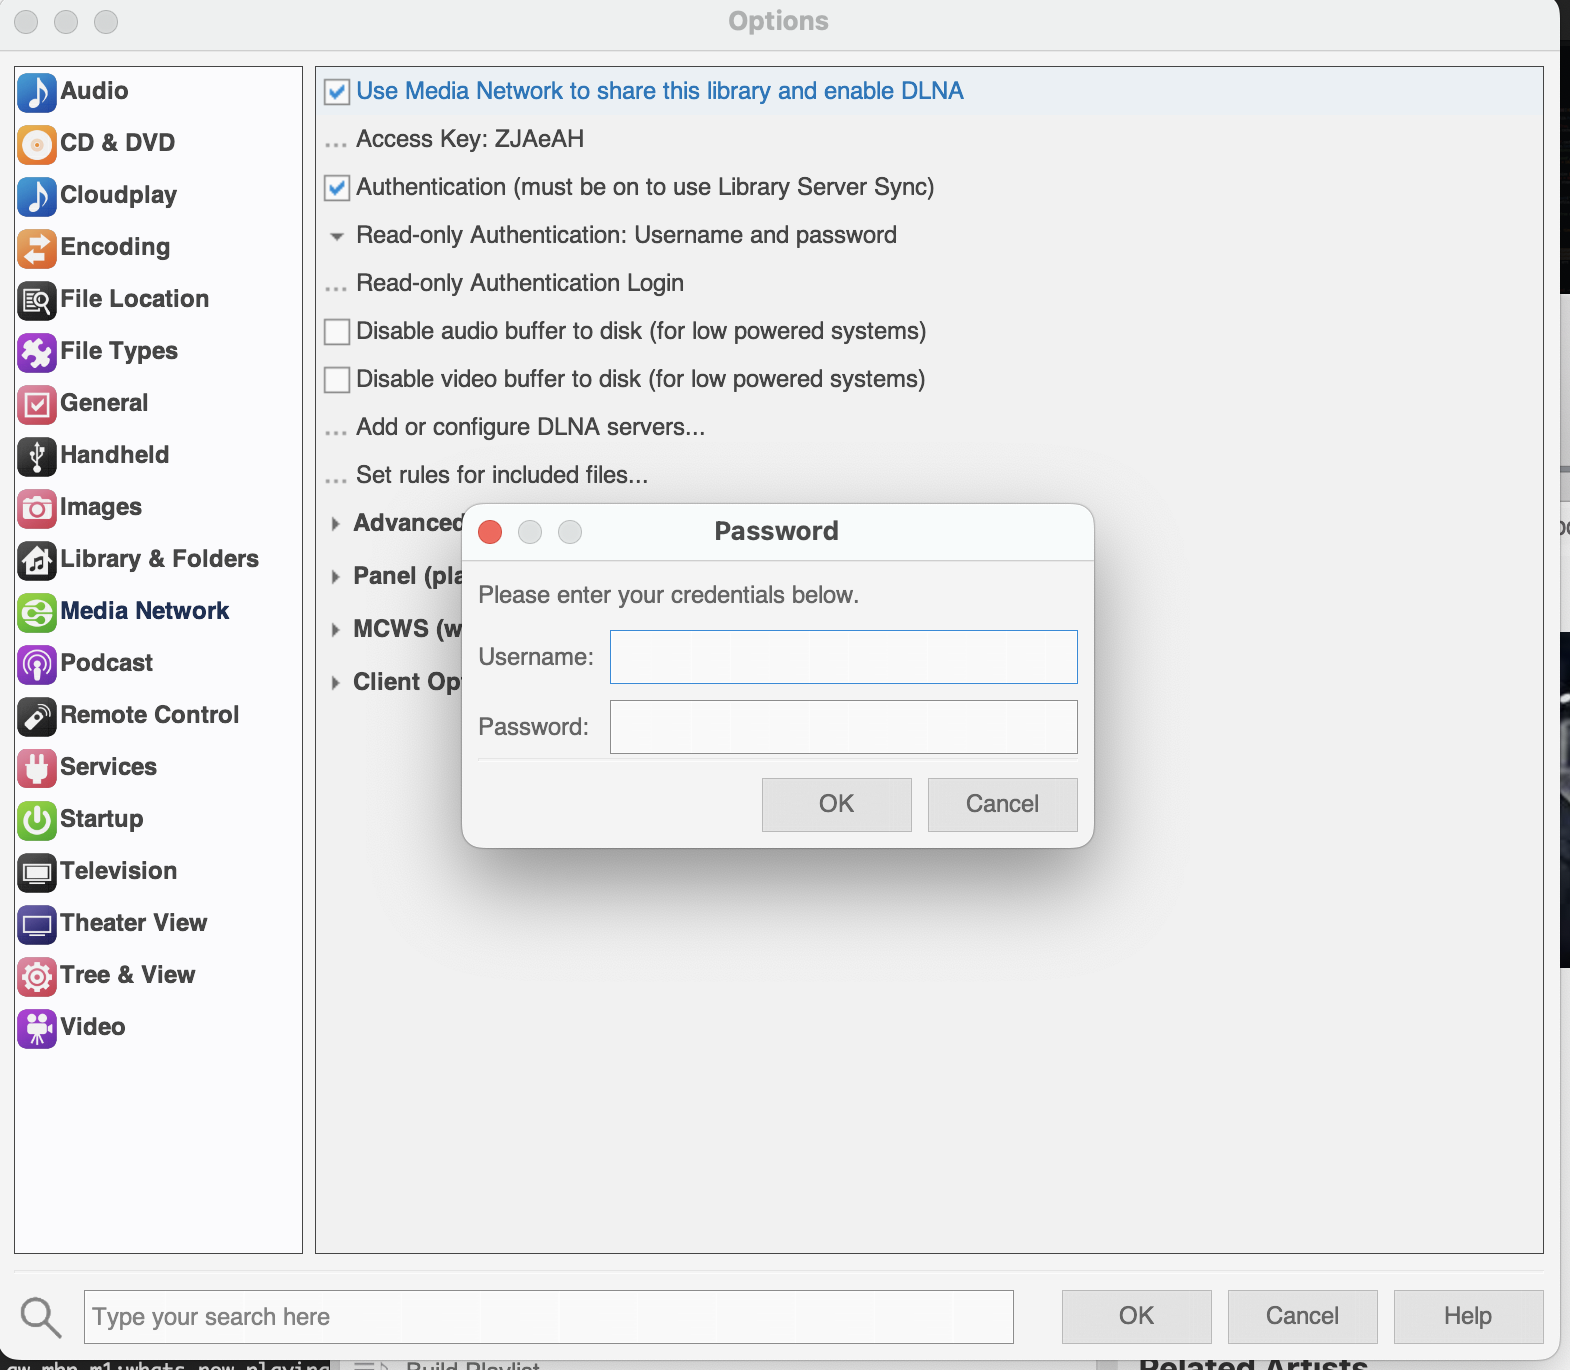Expand the MCWS section triangle
Image resolution: width=1570 pixels, height=1370 pixels.
click(335, 629)
